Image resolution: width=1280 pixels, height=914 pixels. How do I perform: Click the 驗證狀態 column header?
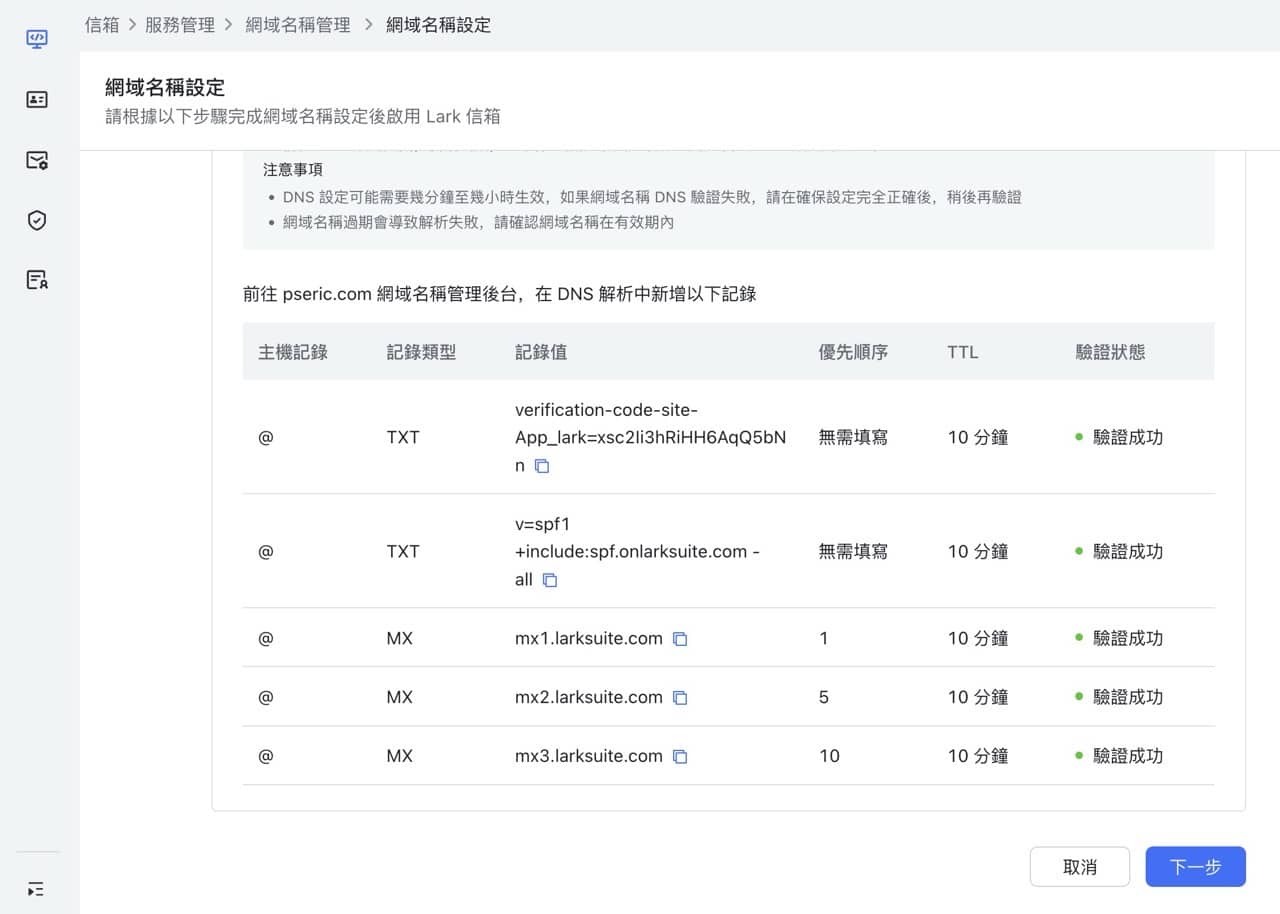(1110, 352)
